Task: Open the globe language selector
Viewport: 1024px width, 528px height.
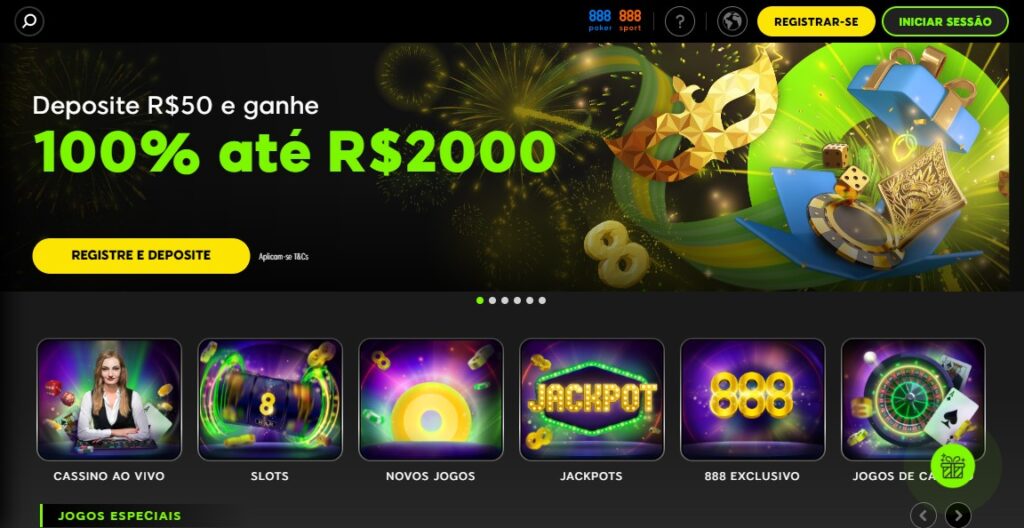Action: coord(731,22)
